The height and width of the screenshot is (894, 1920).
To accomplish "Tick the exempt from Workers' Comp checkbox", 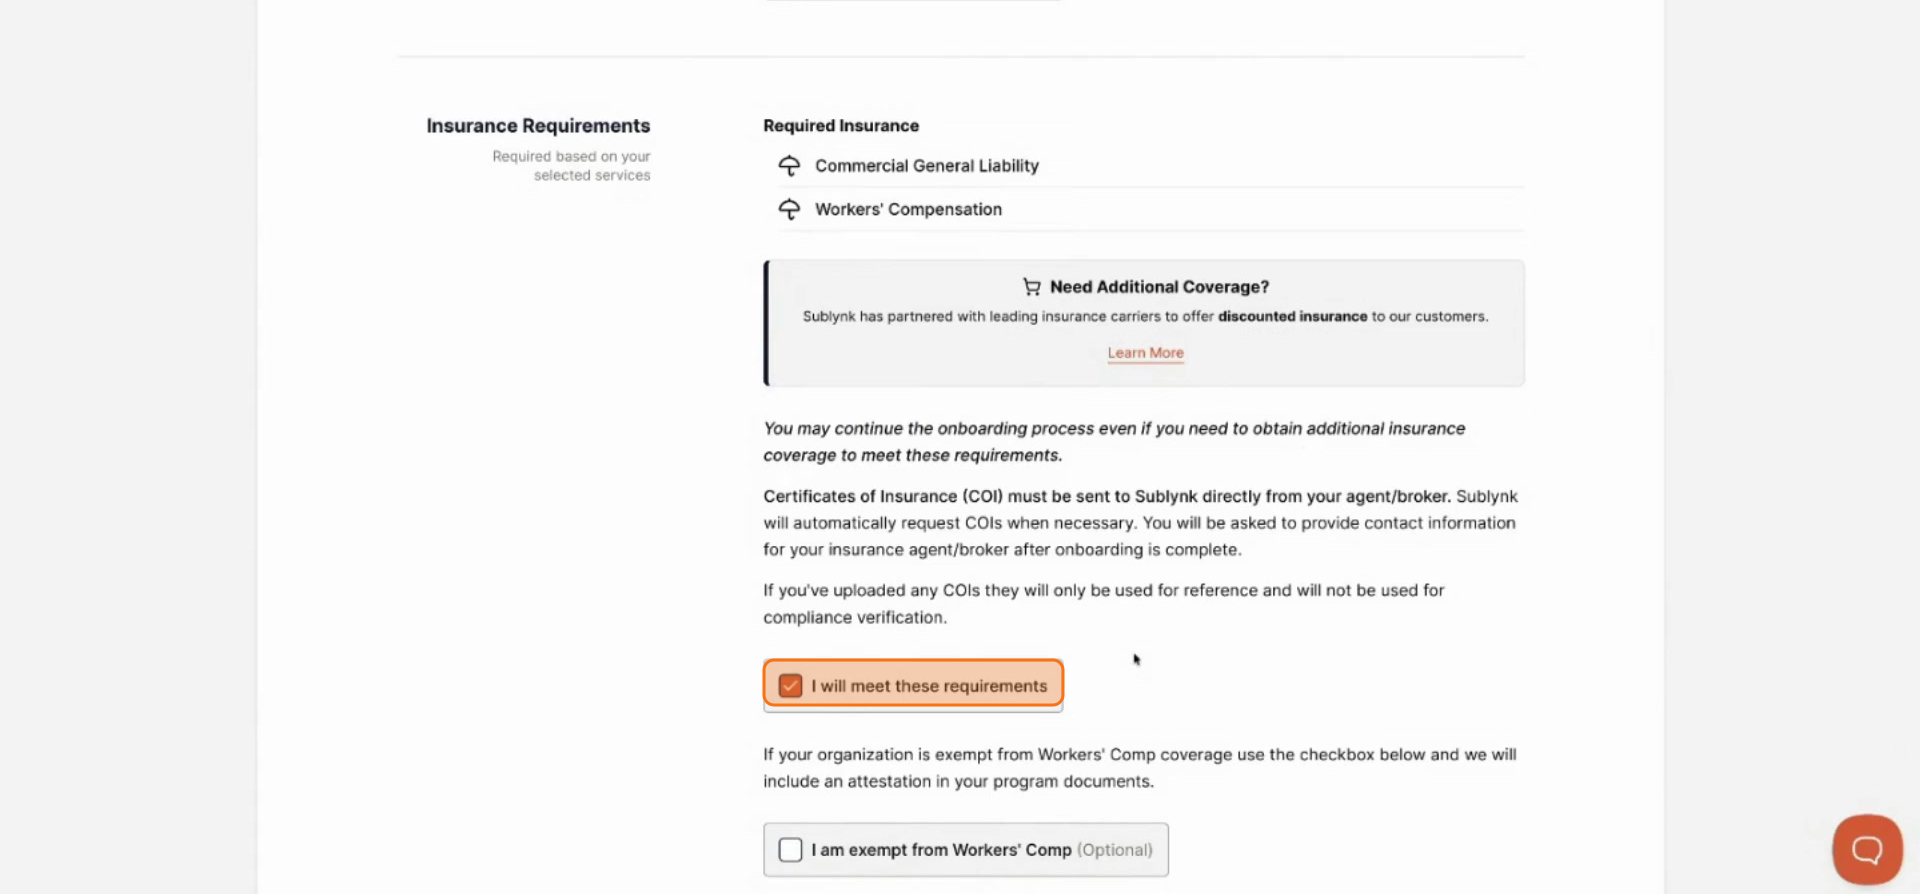I will 790,850.
